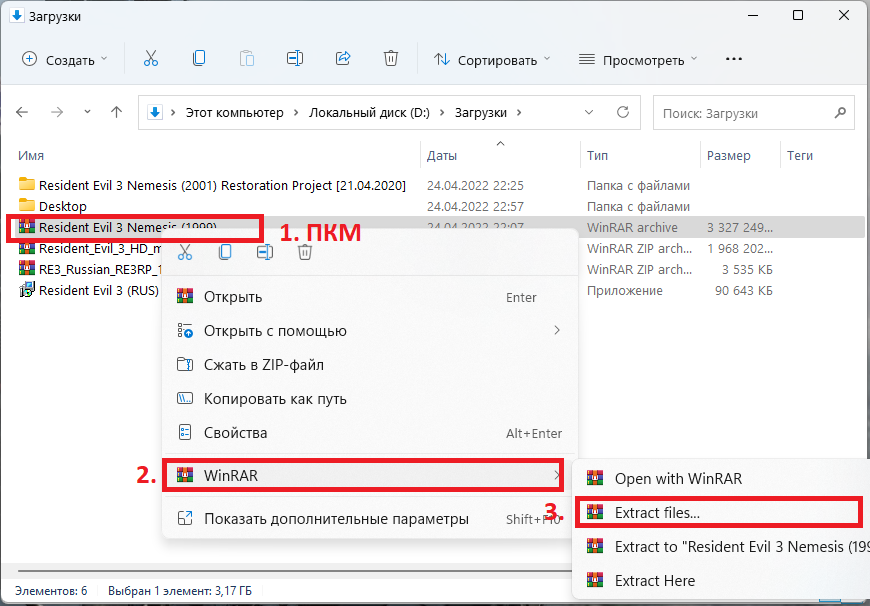Expand the chevron after Локальный диск (D:)
This screenshot has width=870, height=606.
442,113
